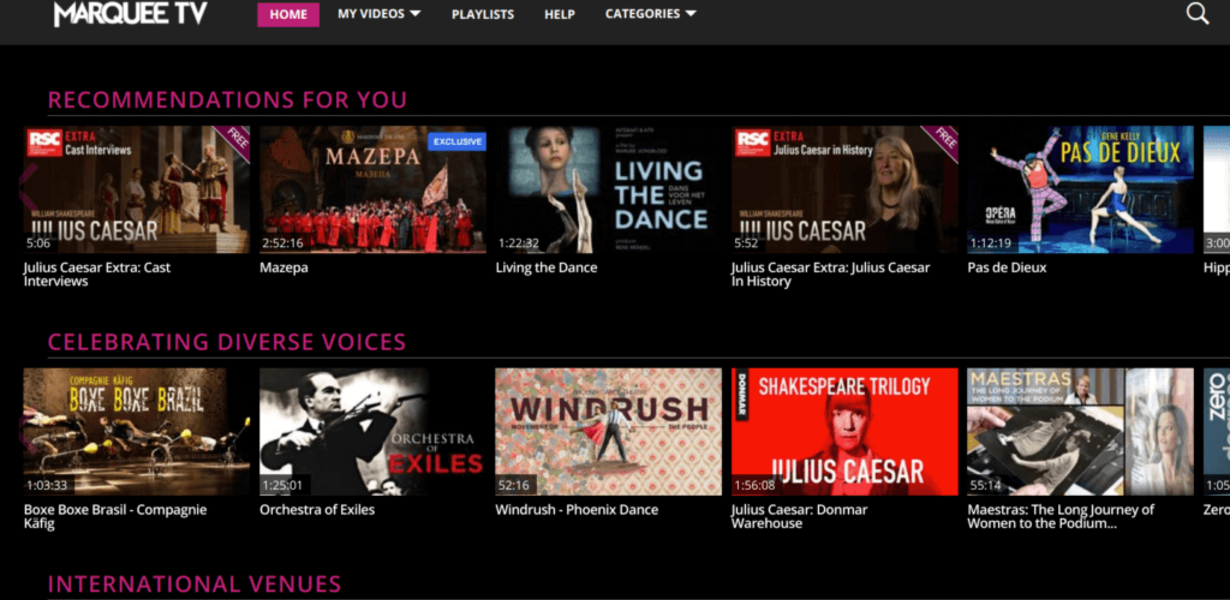Image resolution: width=1230 pixels, height=600 pixels.
Task: Expand the My Videos dropdown
Action: (x=379, y=14)
